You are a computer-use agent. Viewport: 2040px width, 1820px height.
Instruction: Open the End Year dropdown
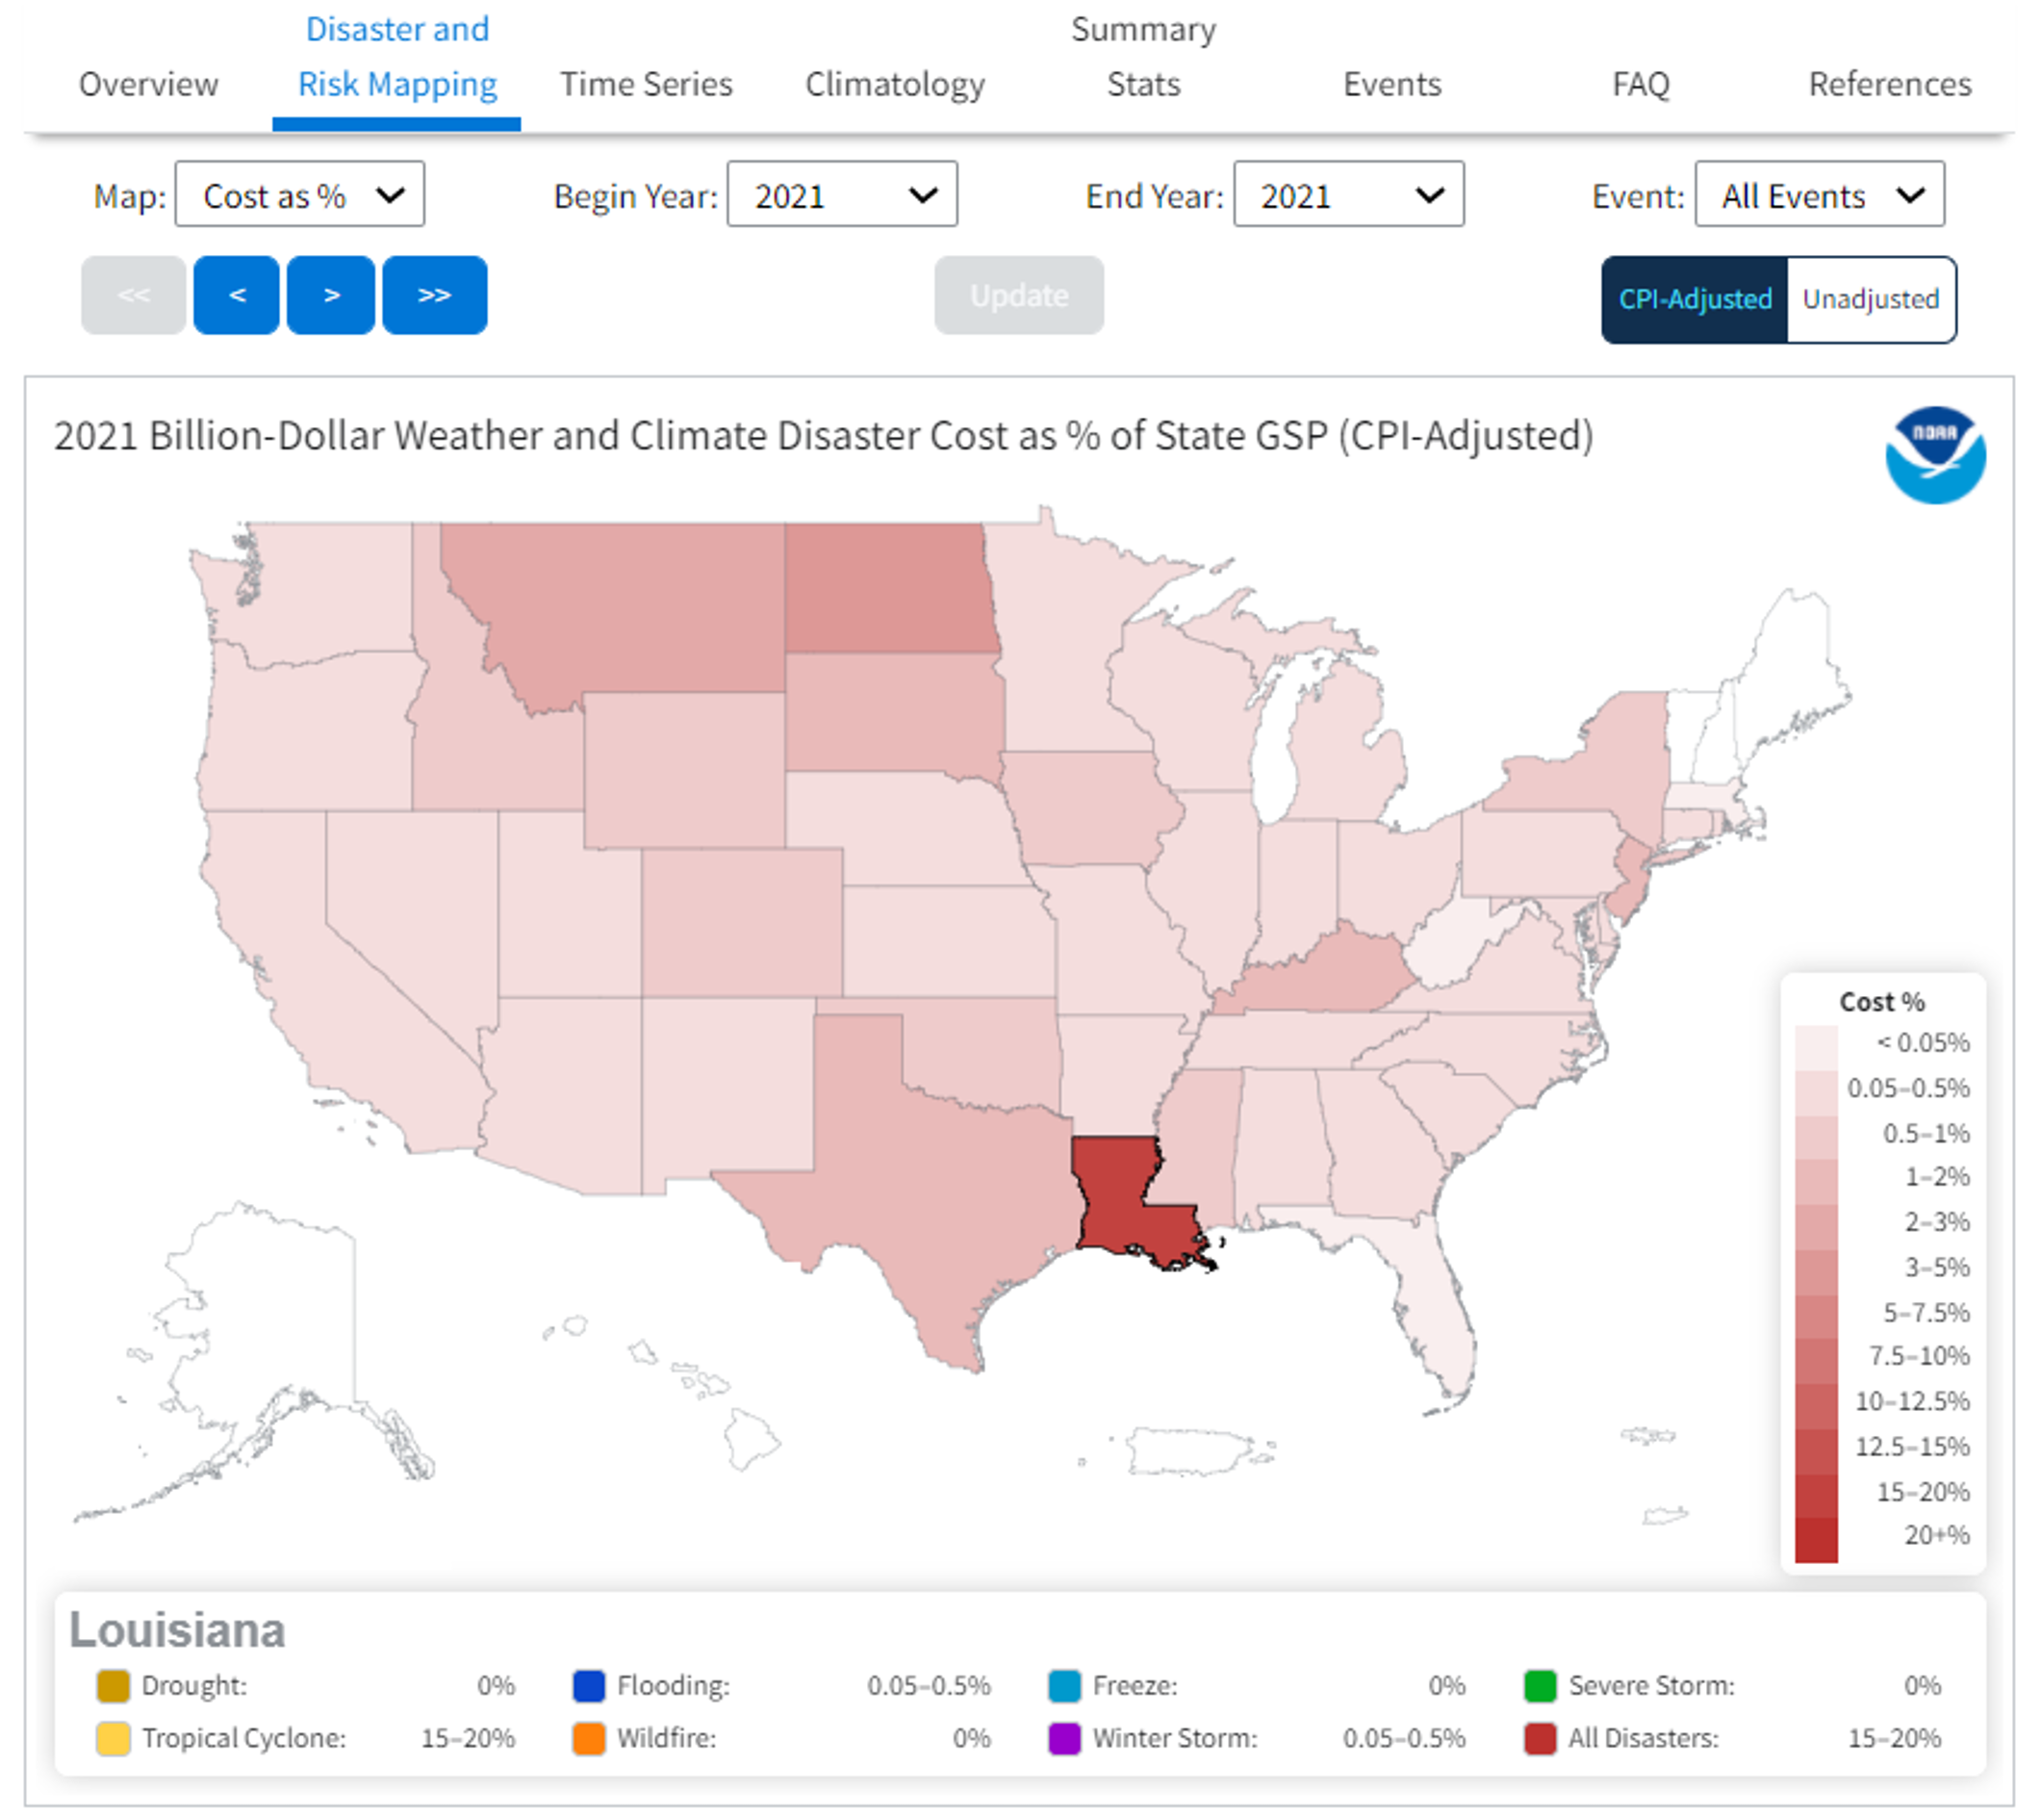pos(1348,195)
